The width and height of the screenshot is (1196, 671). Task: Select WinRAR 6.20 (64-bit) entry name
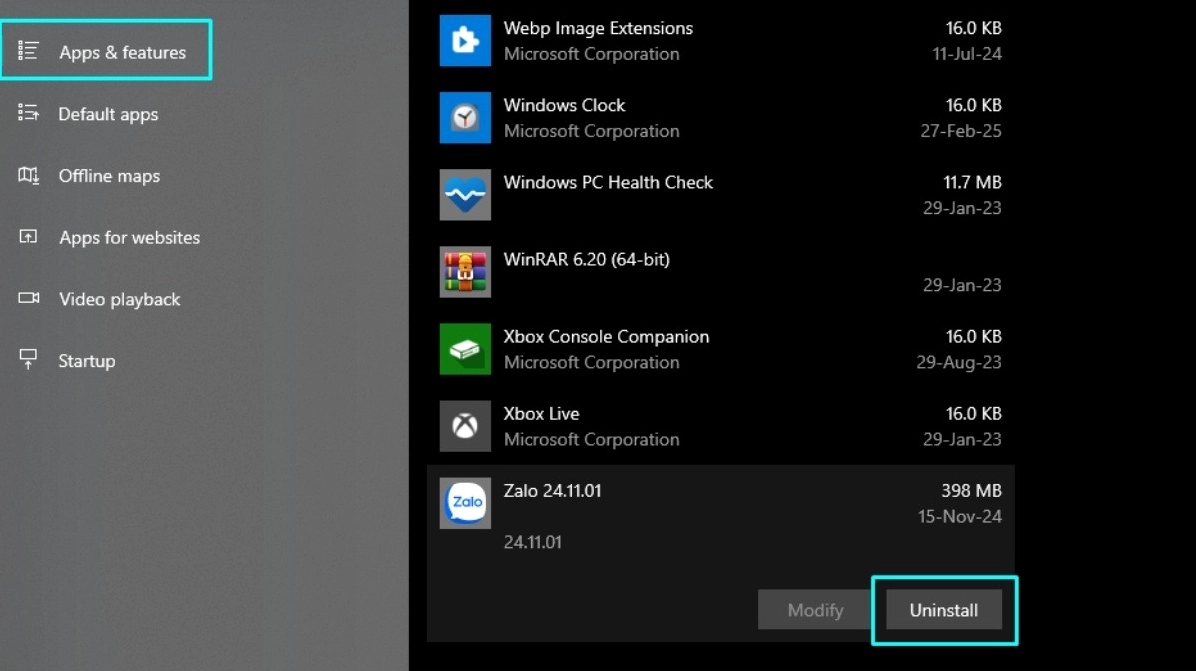[x=587, y=260]
